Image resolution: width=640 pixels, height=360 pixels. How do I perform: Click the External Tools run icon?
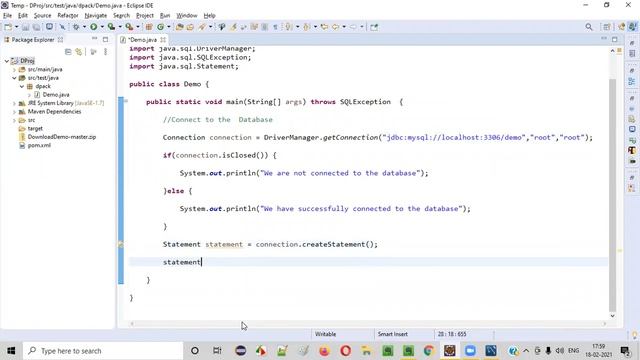tap(129, 27)
